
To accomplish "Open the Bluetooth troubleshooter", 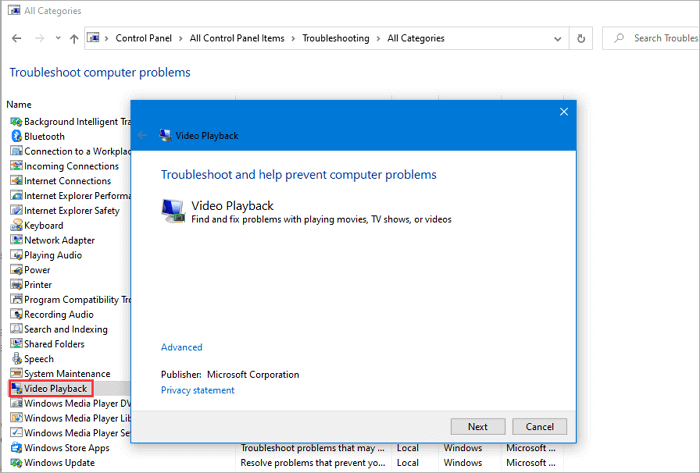I will pyautogui.click(x=44, y=136).
